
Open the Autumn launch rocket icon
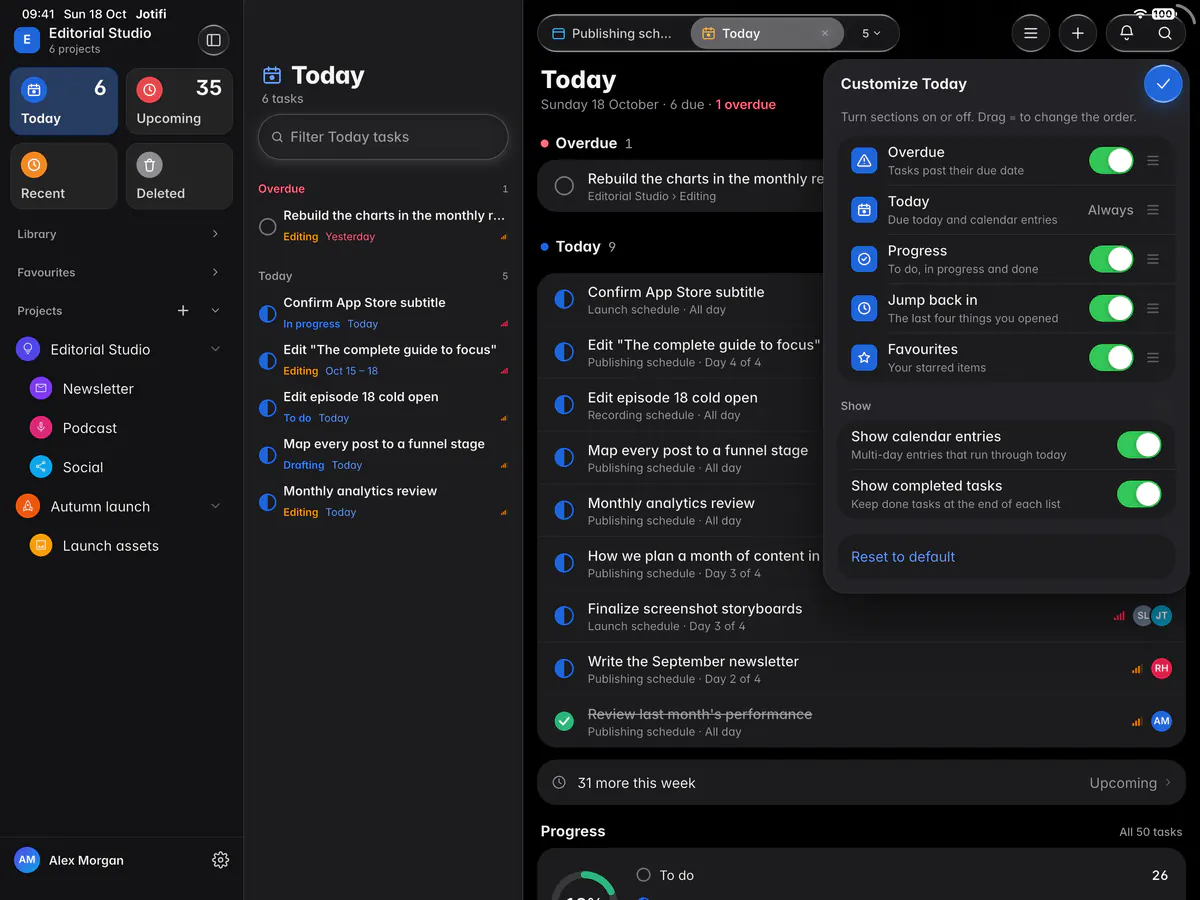pos(28,506)
